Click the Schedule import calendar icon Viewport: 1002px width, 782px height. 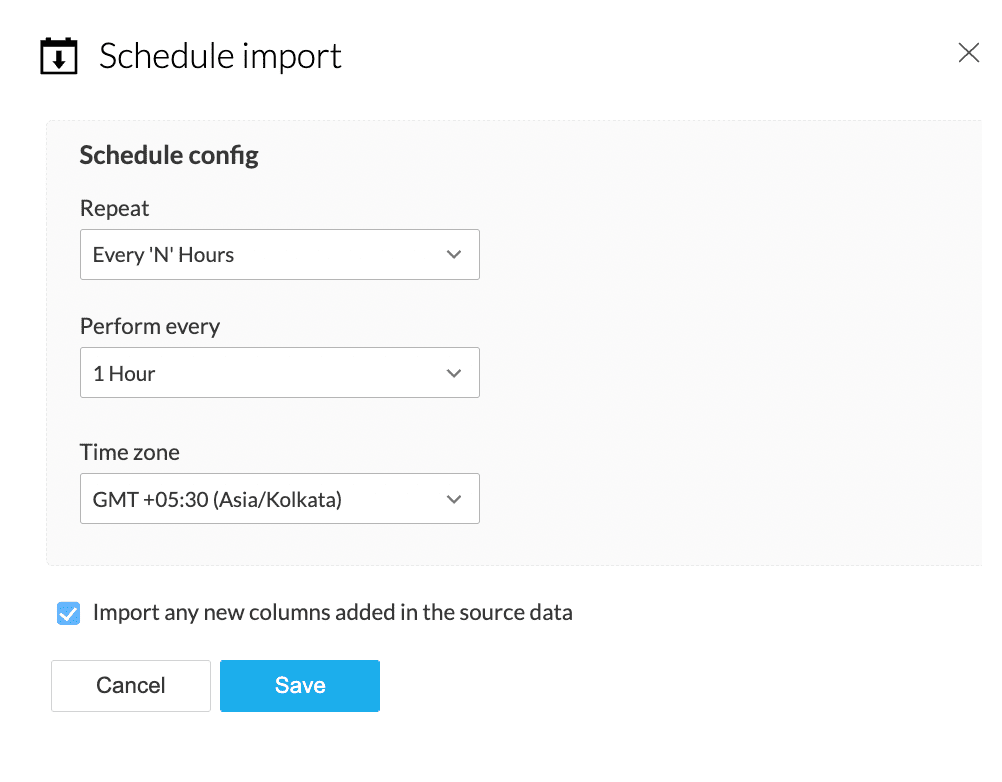click(x=59, y=55)
